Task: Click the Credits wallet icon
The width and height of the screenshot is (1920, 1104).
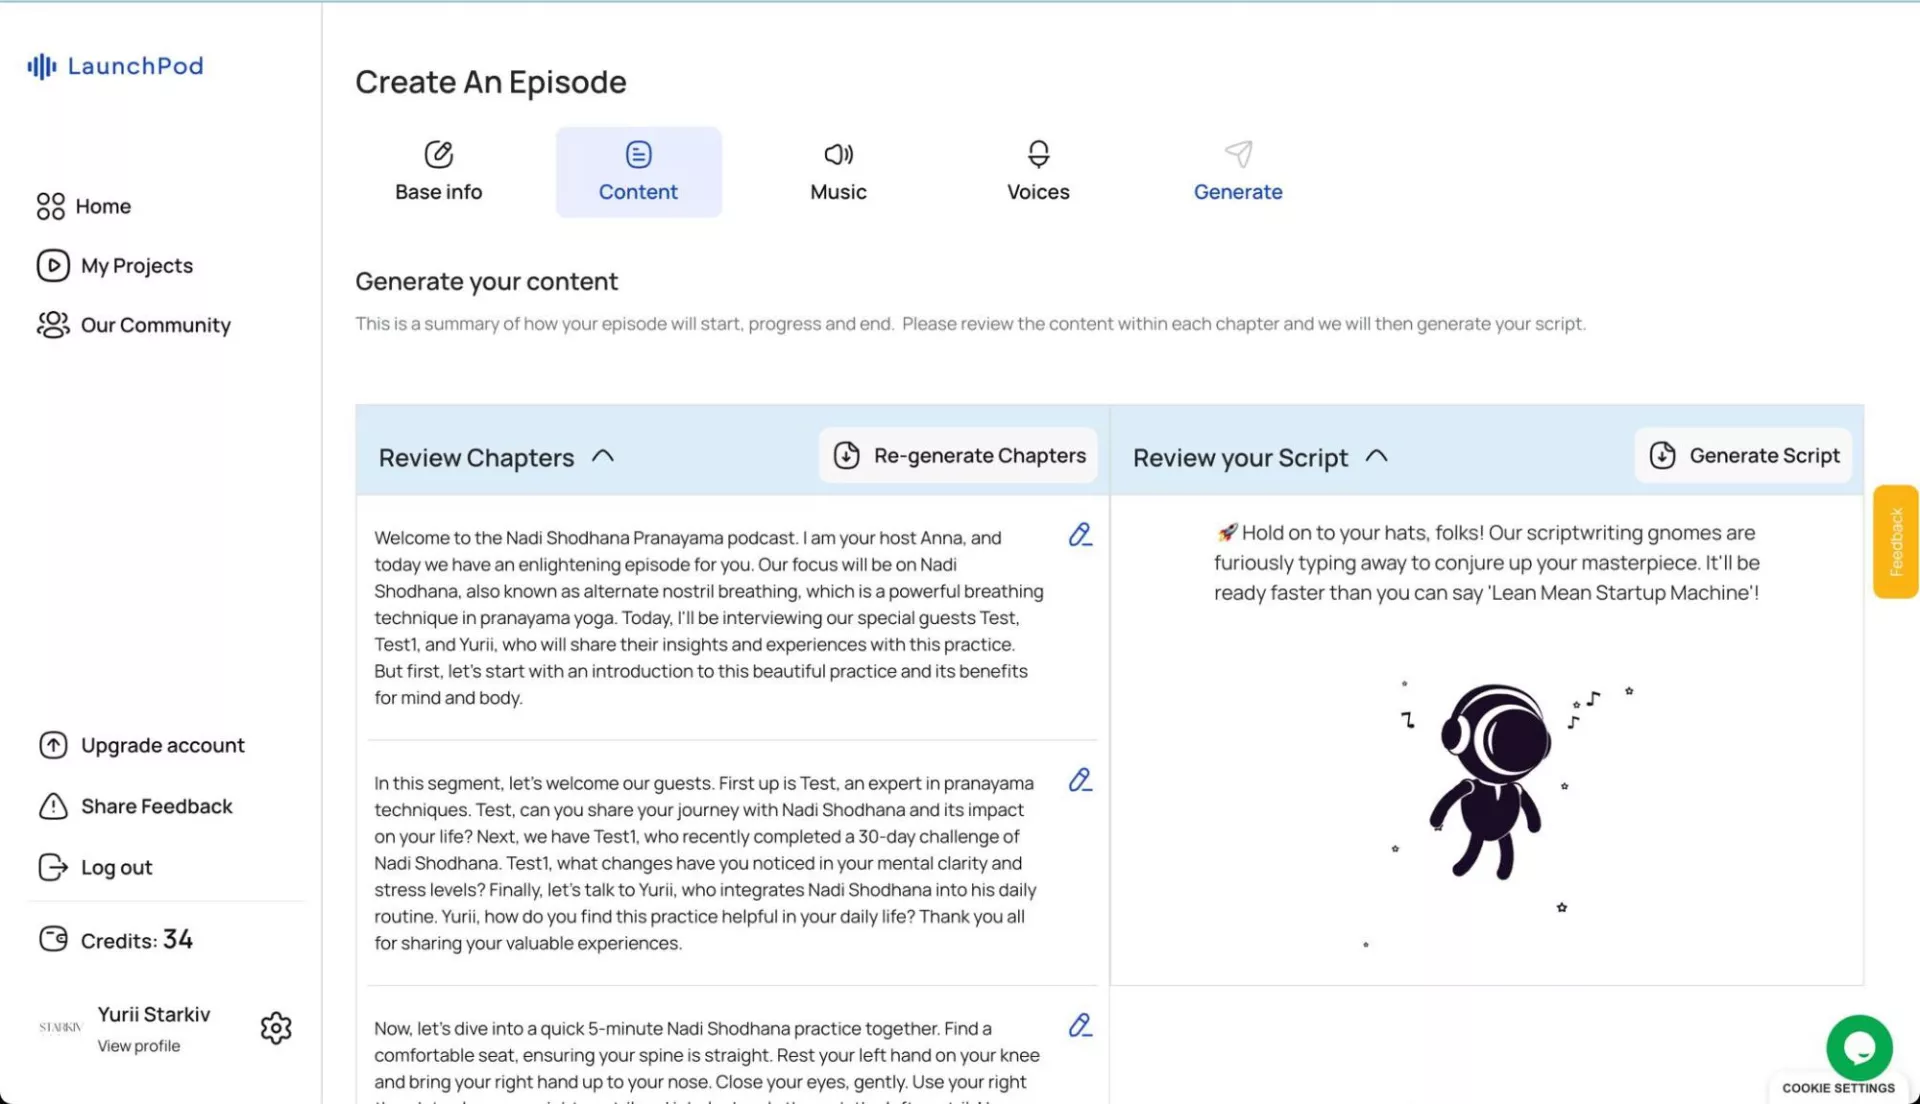Action: 53,939
